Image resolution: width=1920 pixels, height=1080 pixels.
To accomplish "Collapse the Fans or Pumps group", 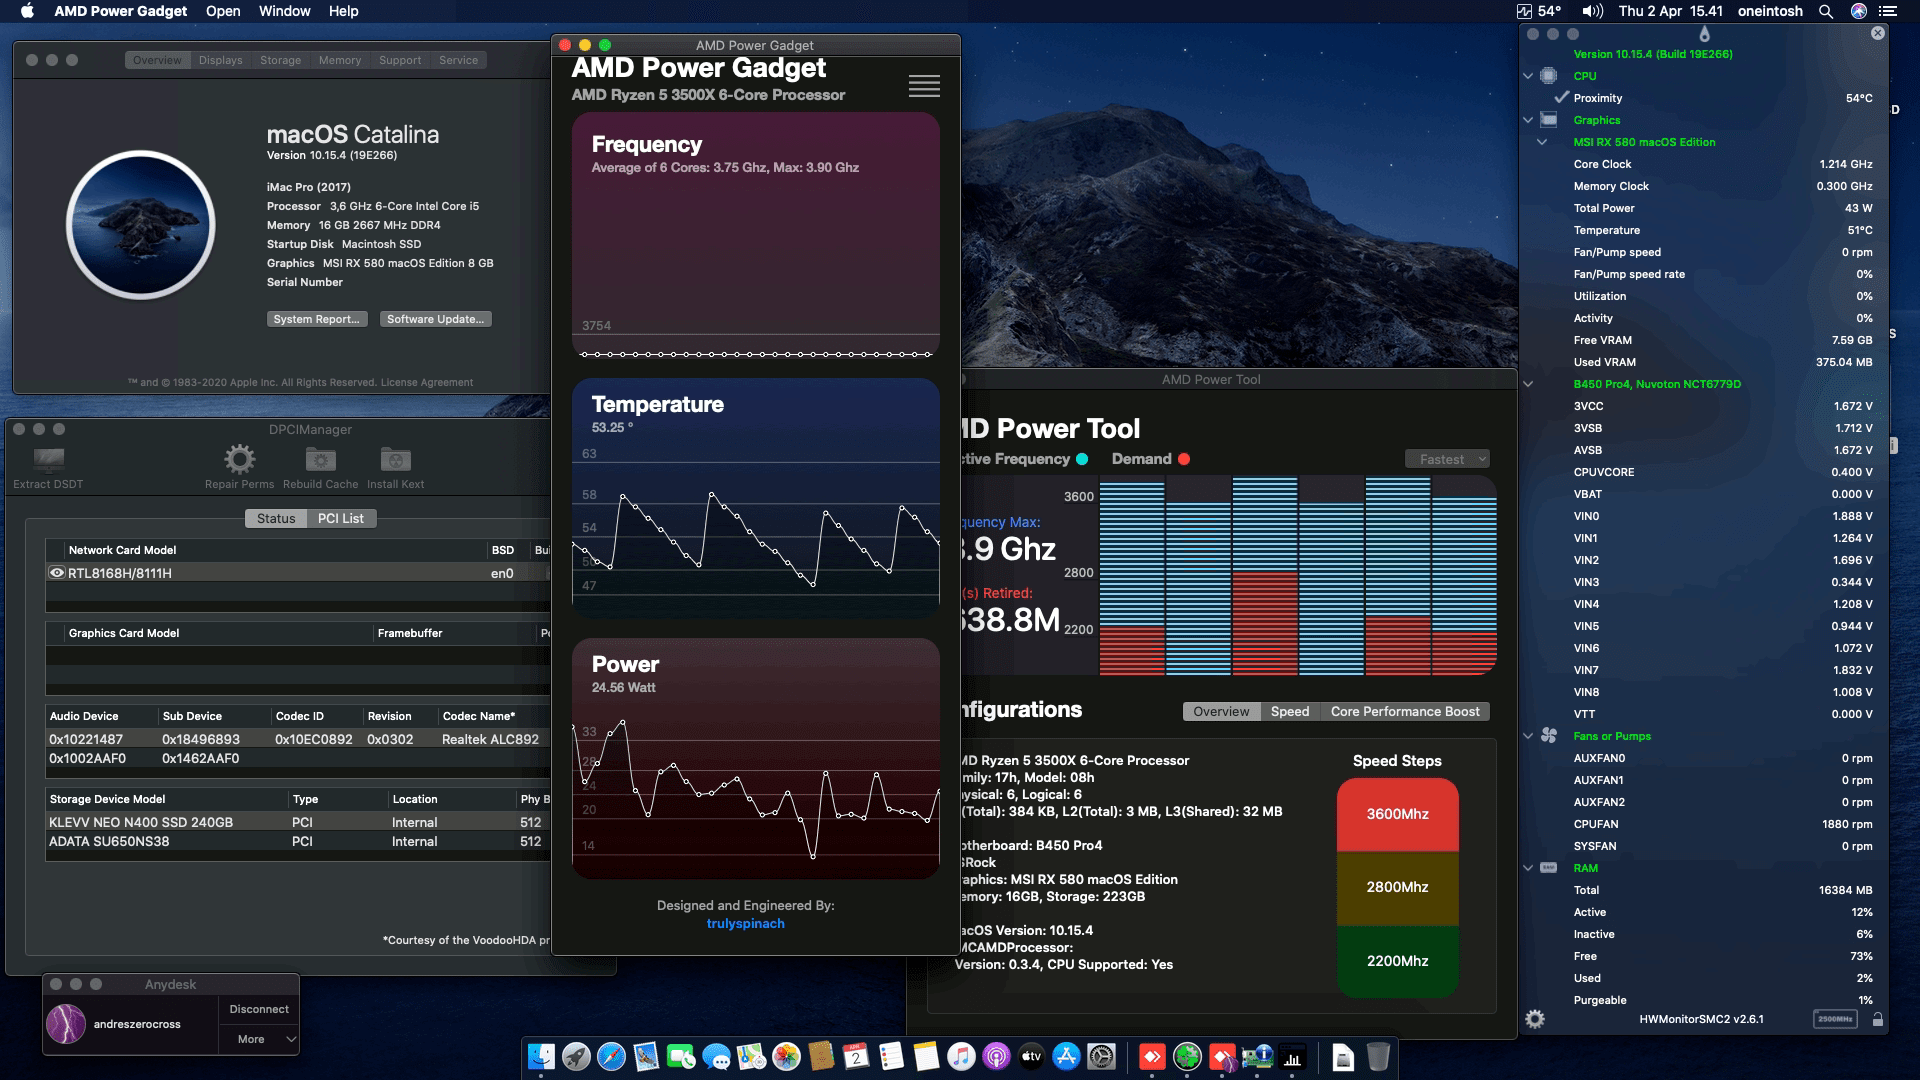I will (1528, 736).
